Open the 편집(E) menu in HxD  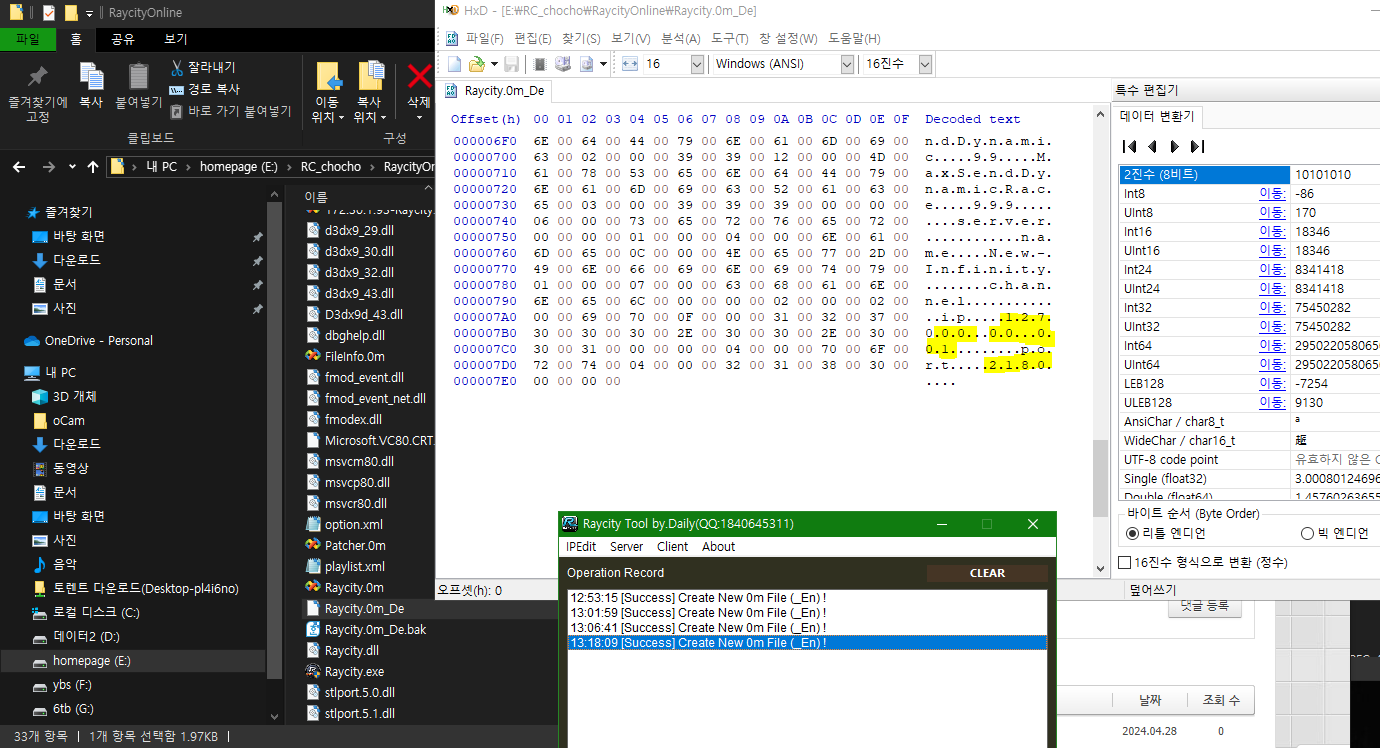[533, 38]
